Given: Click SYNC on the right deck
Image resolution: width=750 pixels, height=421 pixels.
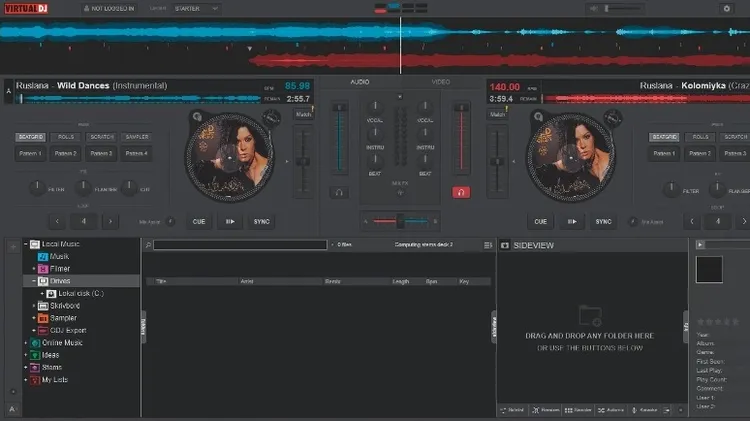Looking at the screenshot, I should [x=604, y=222].
